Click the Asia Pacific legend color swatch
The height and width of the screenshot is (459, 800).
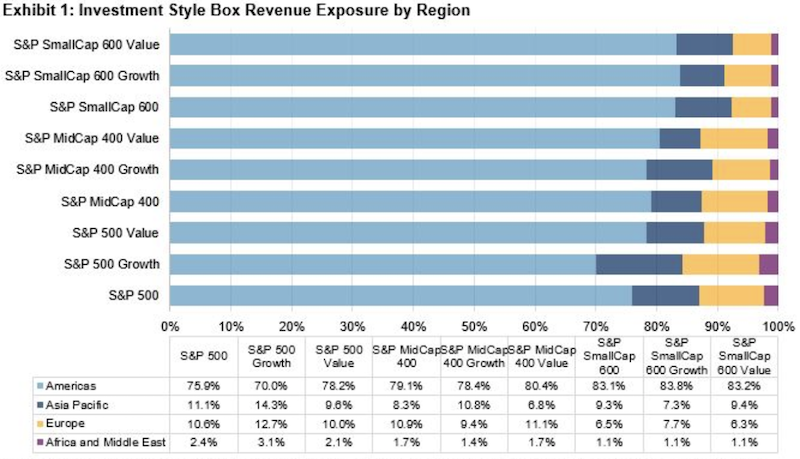tap(40, 405)
